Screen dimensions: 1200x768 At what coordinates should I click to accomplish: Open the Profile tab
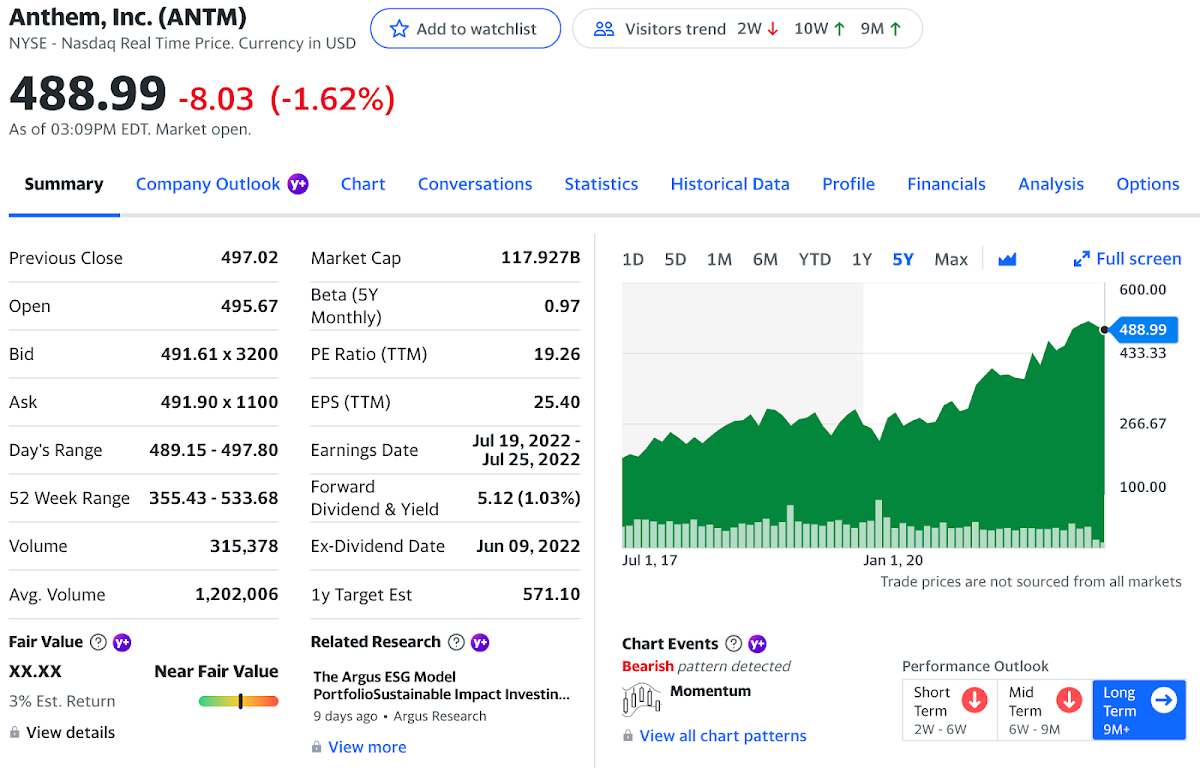pos(848,184)
